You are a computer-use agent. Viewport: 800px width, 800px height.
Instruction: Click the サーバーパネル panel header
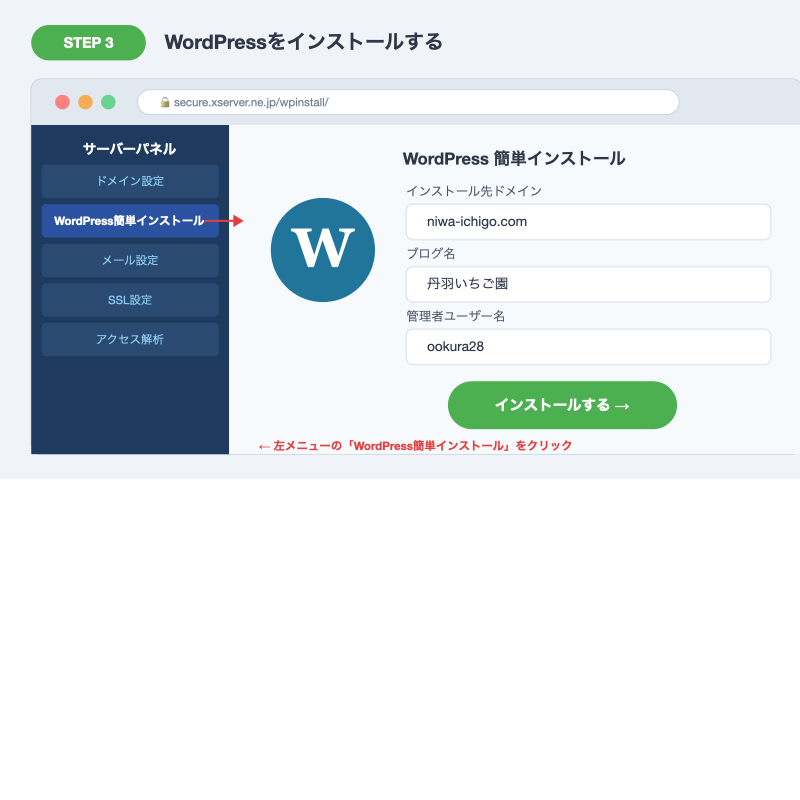pyautogui.click(x=129, y=148)
